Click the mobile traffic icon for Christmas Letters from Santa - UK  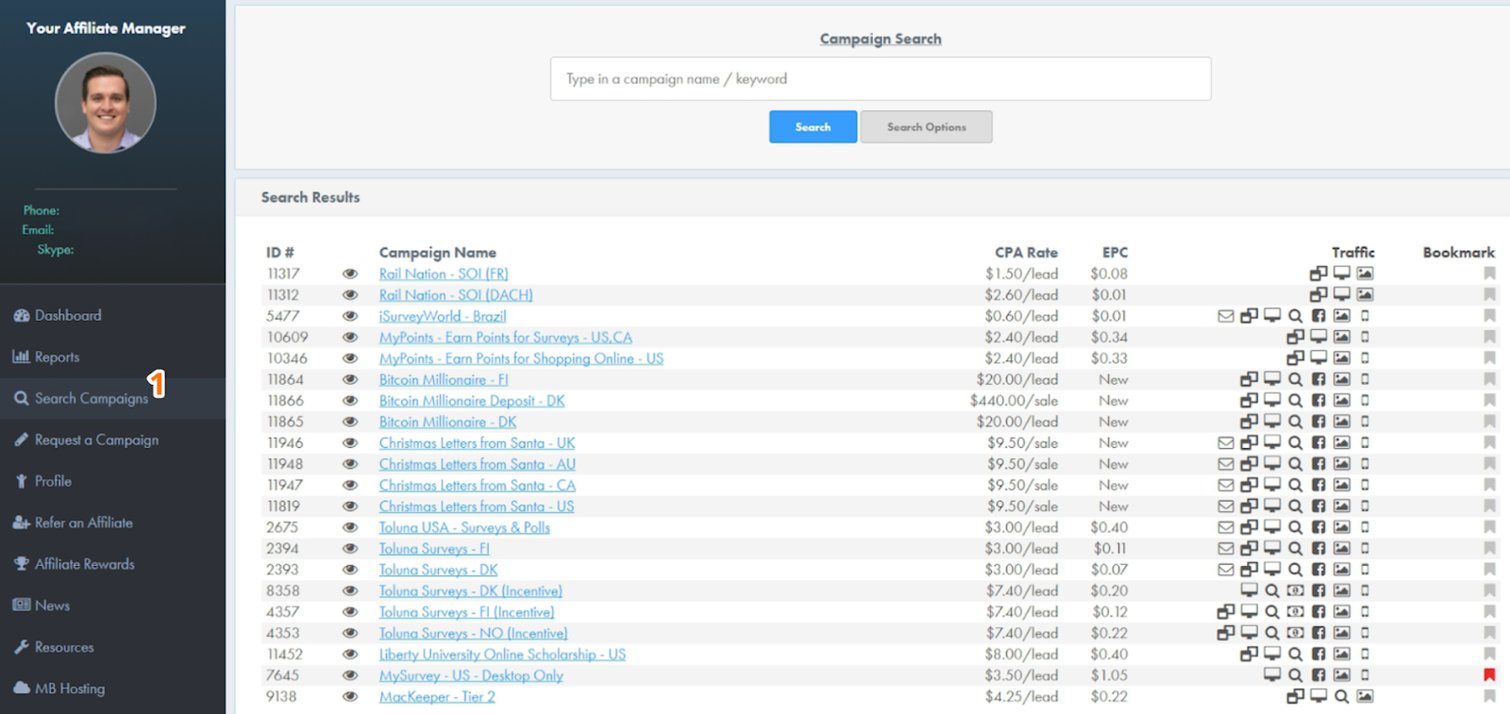point(1365,443)
